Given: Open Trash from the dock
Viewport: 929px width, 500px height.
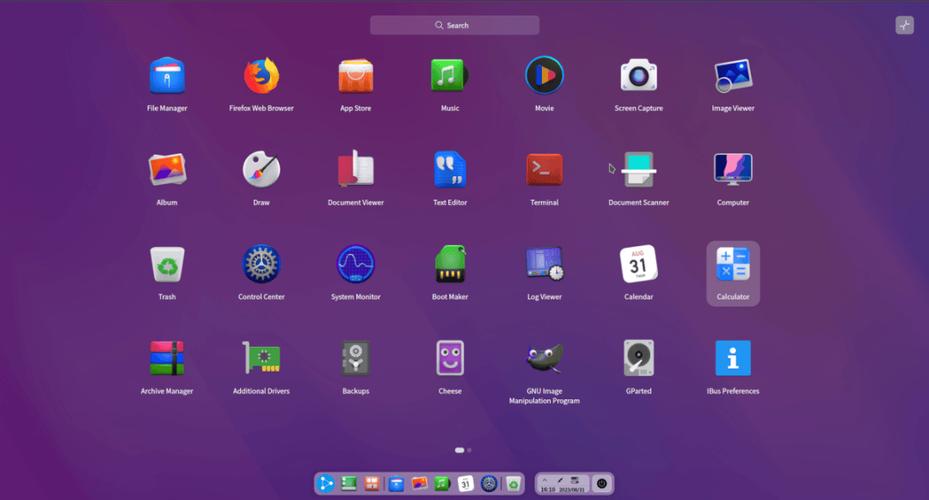Looking at the screenshot, I should (x=513, y=483).
